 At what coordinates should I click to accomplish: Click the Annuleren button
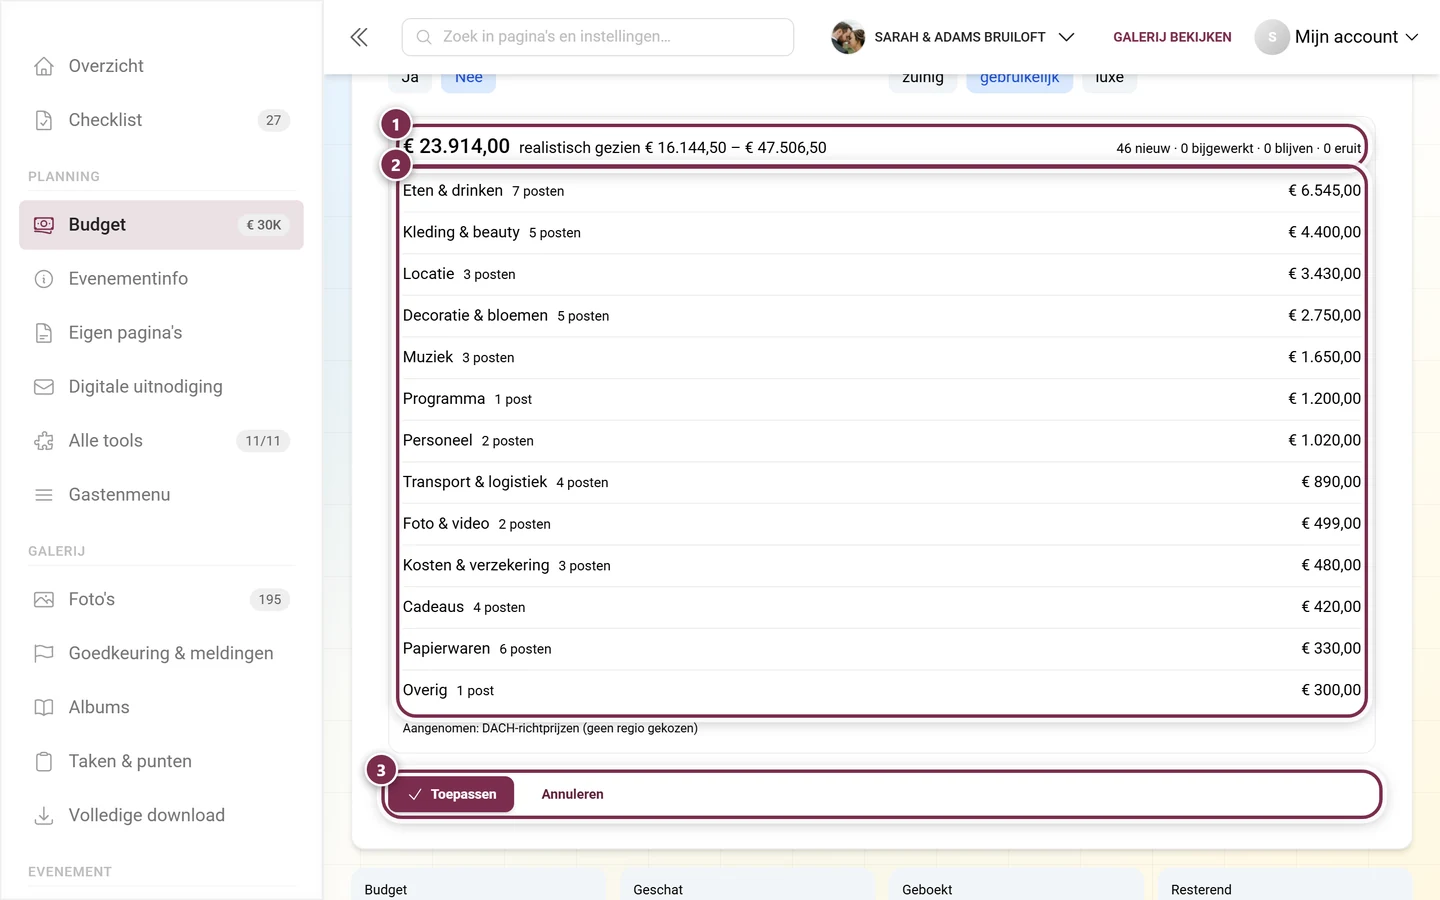pos(572,794)
